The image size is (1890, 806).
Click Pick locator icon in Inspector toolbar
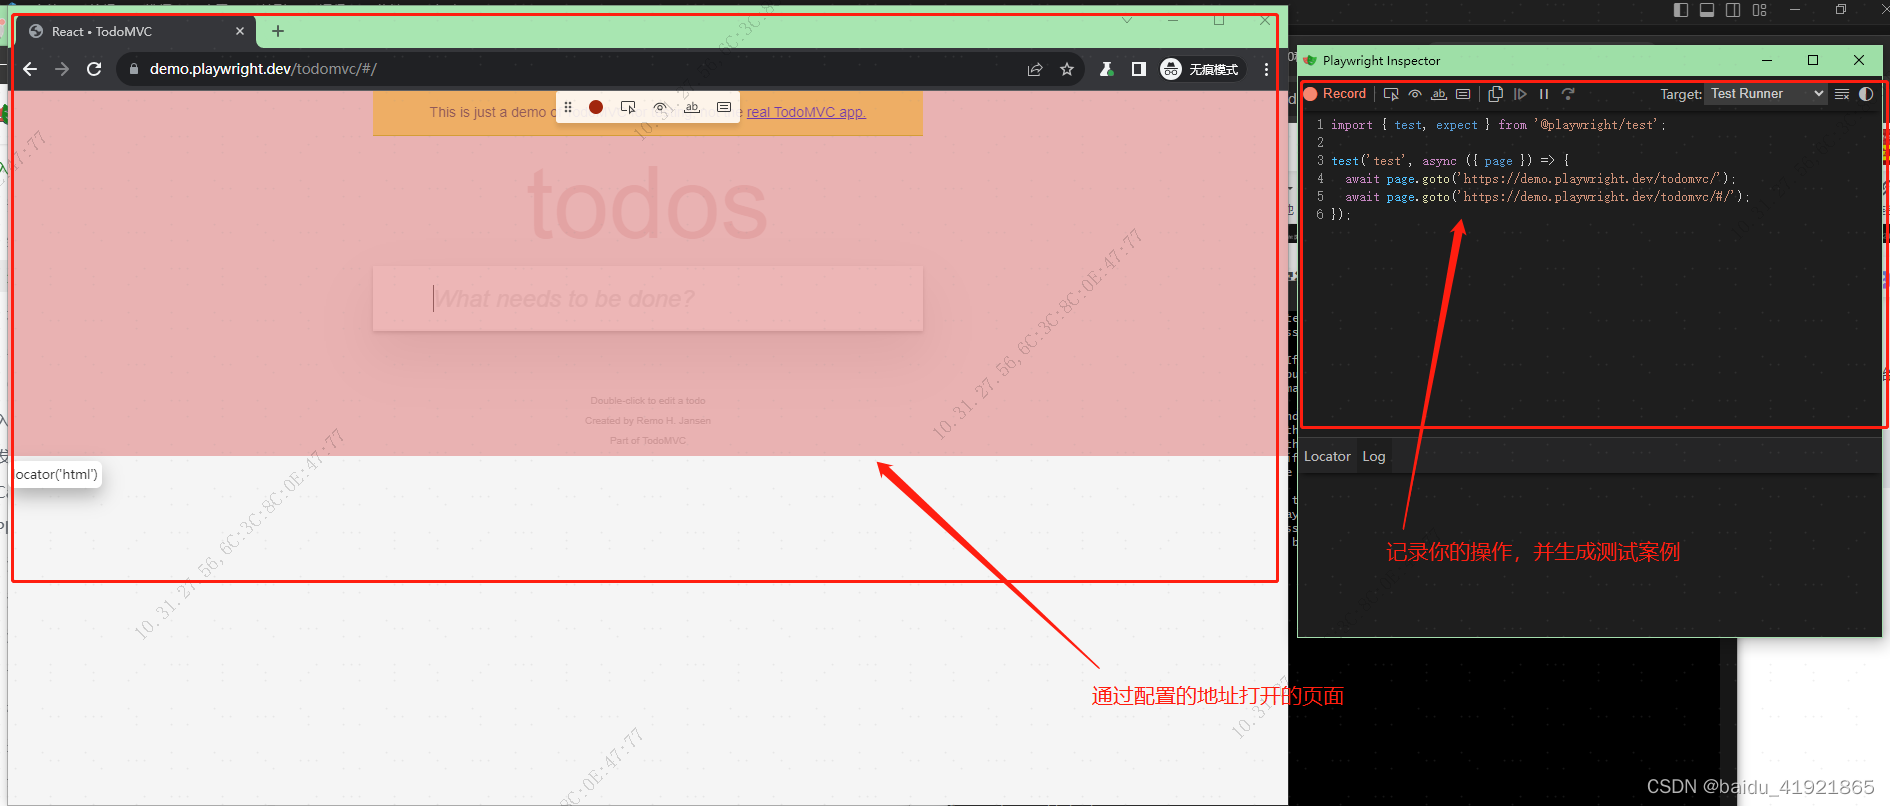click(x=1391, y=94)
